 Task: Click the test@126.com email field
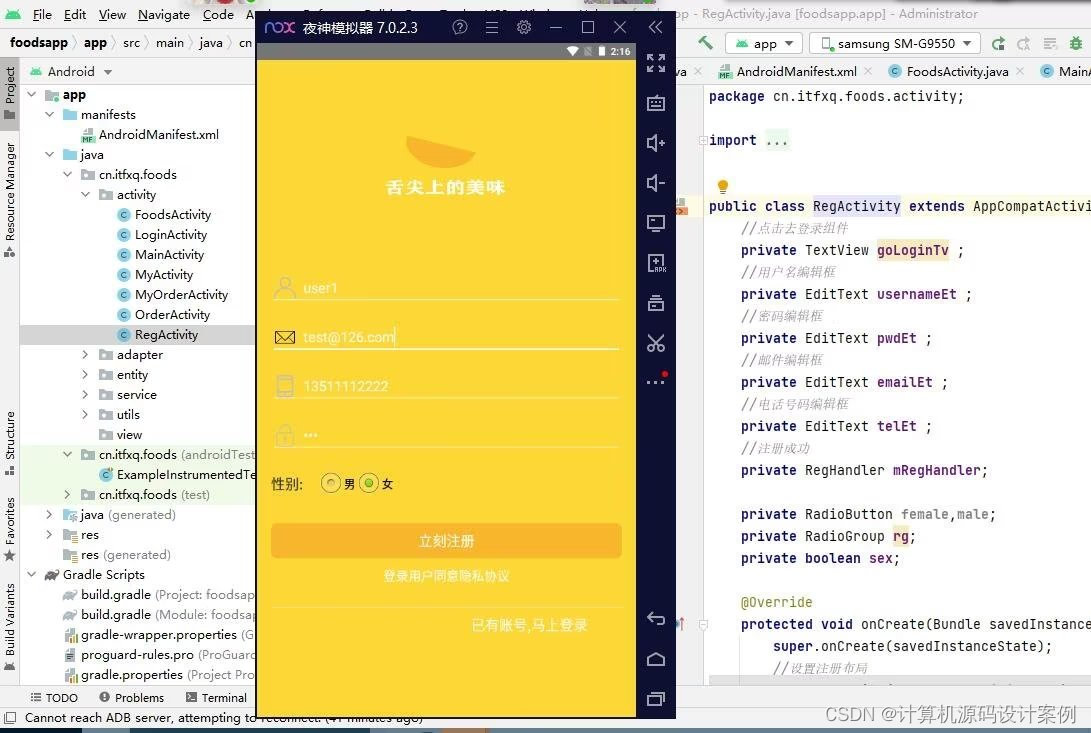pyautogui.click(x=446, y=337)
